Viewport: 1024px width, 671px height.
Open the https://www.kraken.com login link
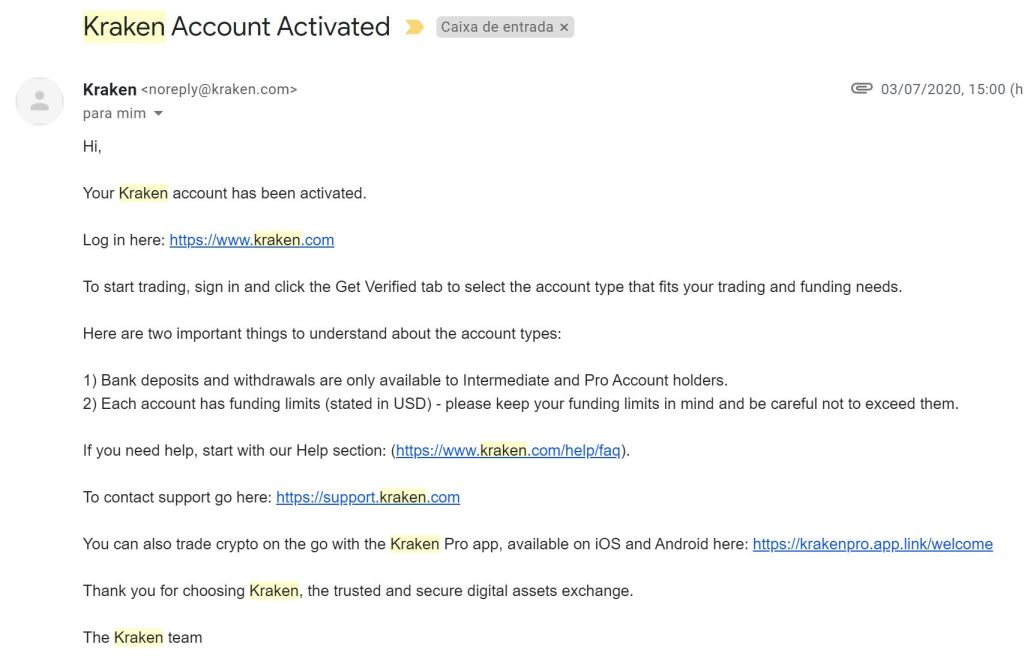click(x=251, y=240)
